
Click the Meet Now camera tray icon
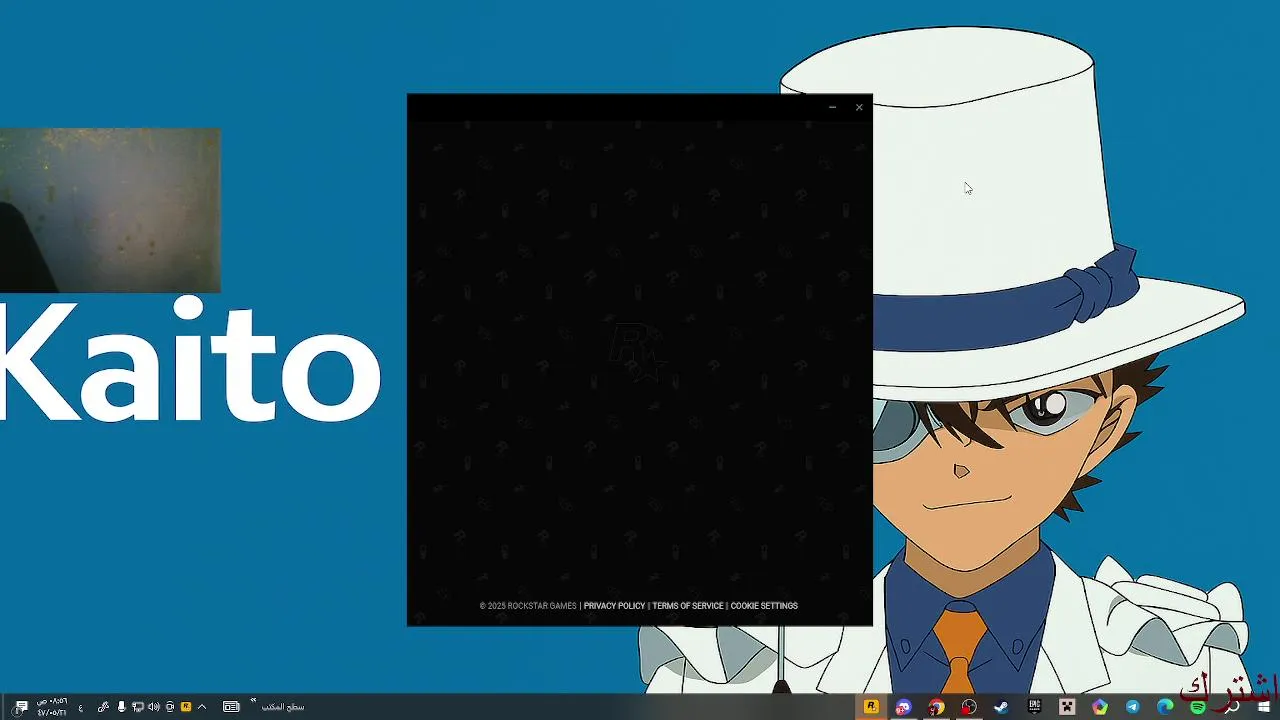pos(170,707)
